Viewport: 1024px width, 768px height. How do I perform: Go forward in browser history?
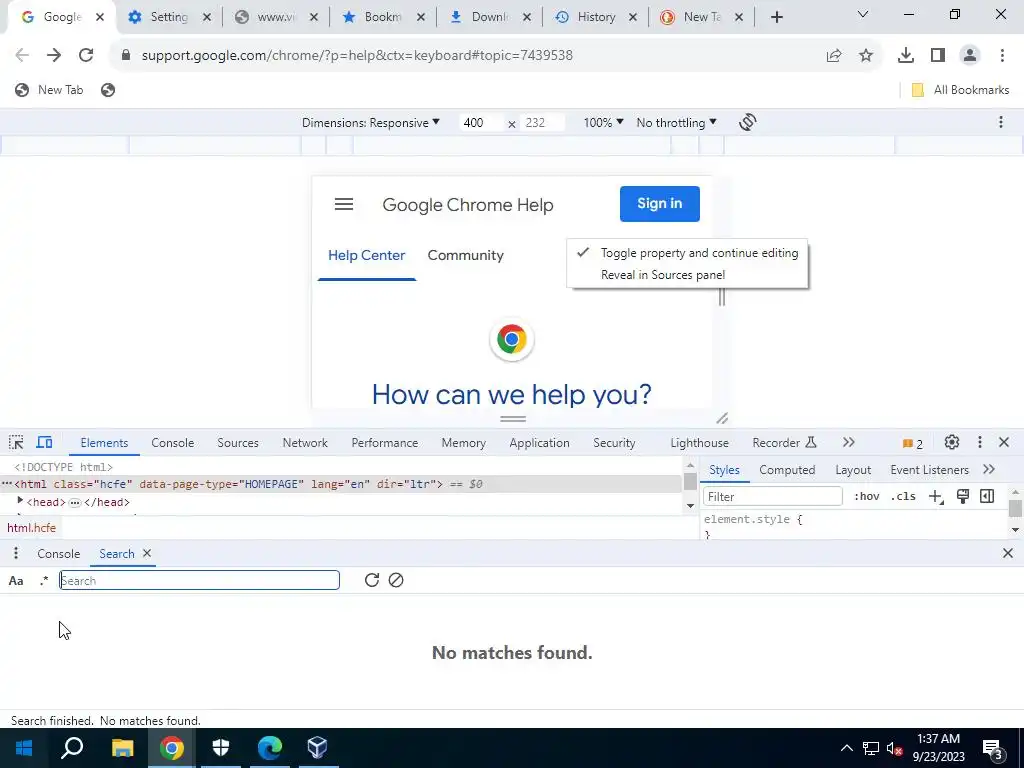(54, 56)
